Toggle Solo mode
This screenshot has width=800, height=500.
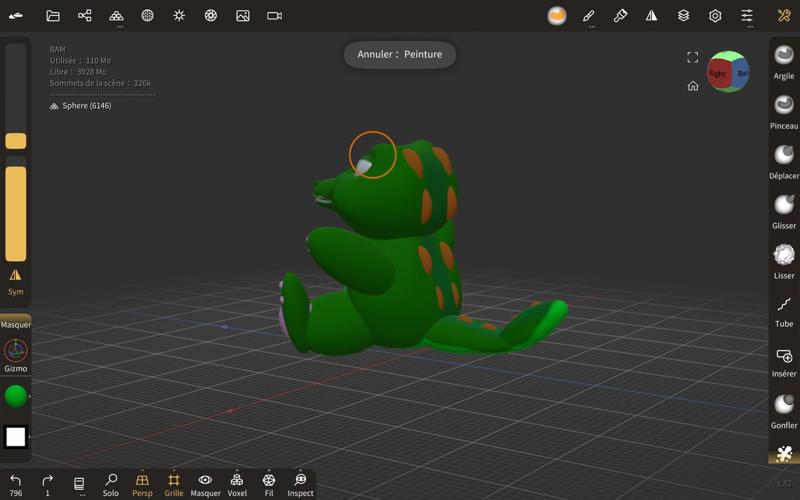pyautogui.click(x=111, y=485)
